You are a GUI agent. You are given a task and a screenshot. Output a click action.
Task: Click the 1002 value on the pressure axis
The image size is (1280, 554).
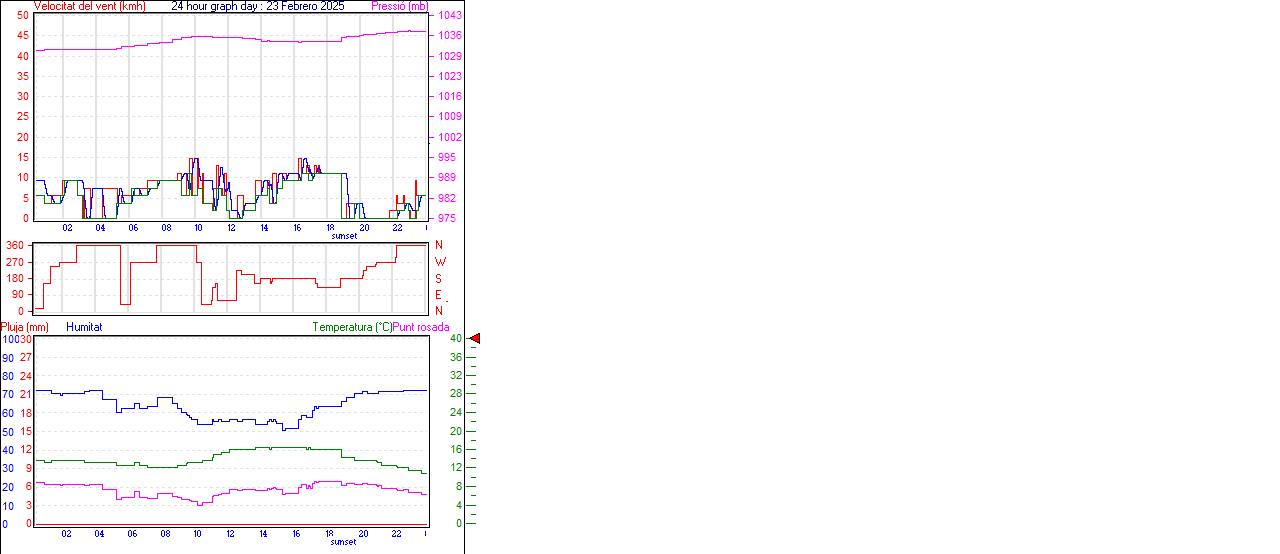coord(449,137)
